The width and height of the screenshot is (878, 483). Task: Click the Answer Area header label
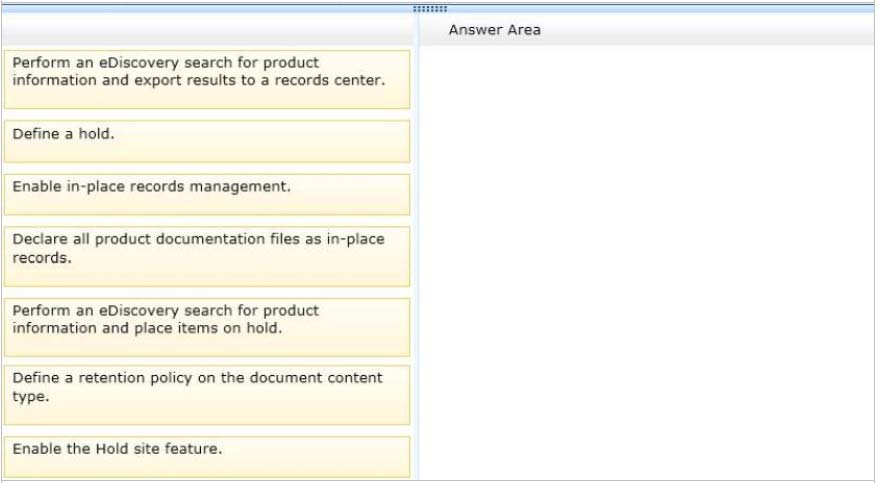[x=494, y=30]
